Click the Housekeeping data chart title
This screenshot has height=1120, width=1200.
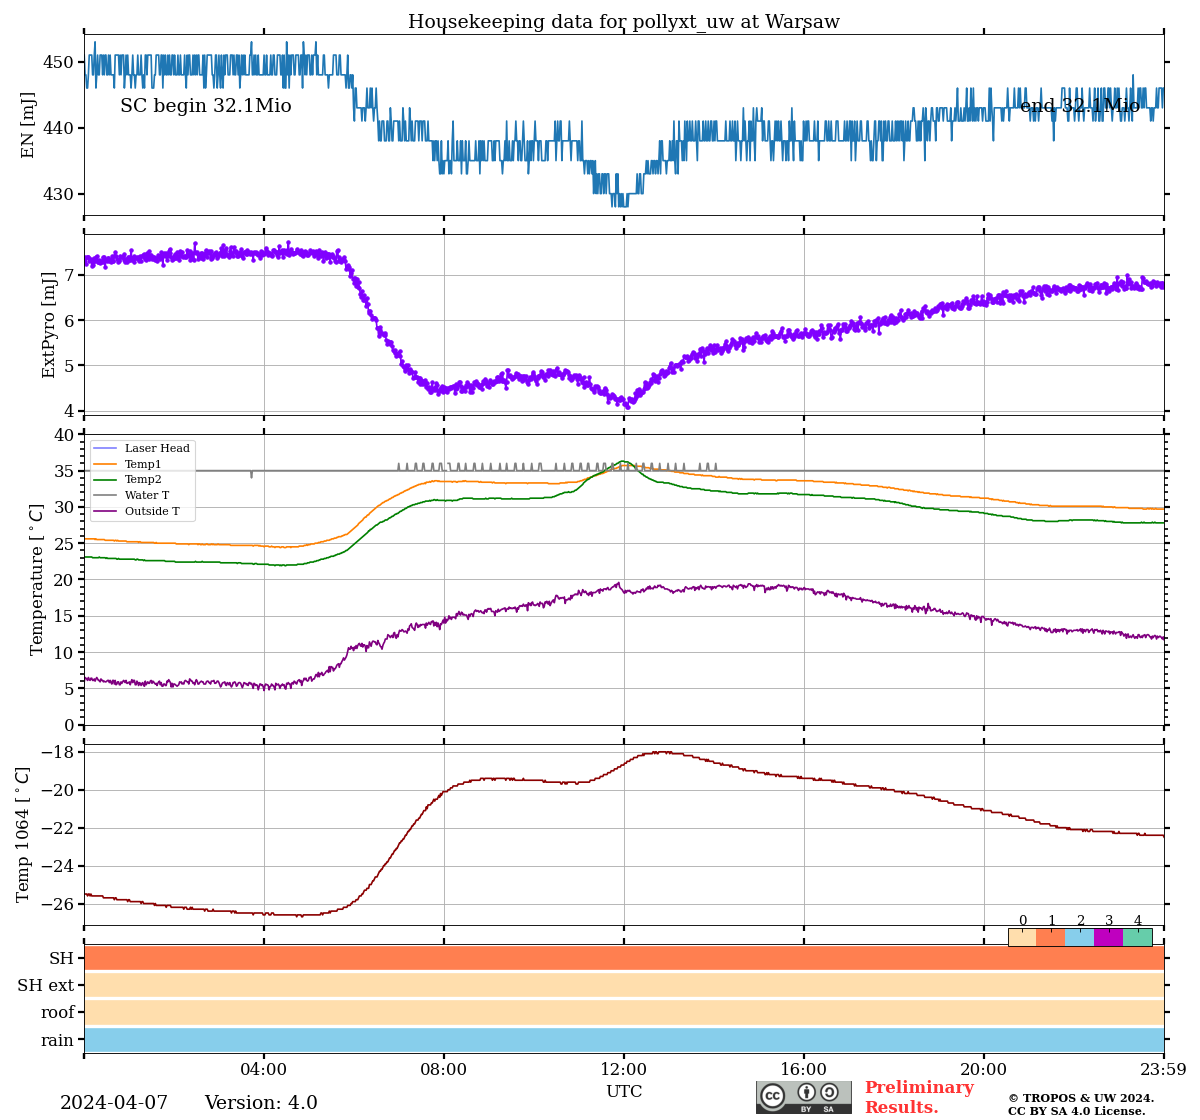point(624,22)
